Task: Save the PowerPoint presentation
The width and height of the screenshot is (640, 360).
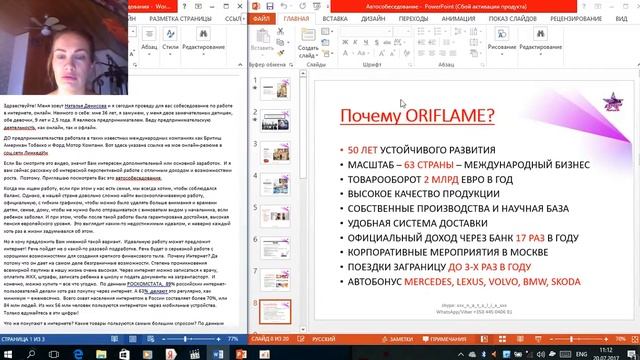Action: tap(270, 6)
